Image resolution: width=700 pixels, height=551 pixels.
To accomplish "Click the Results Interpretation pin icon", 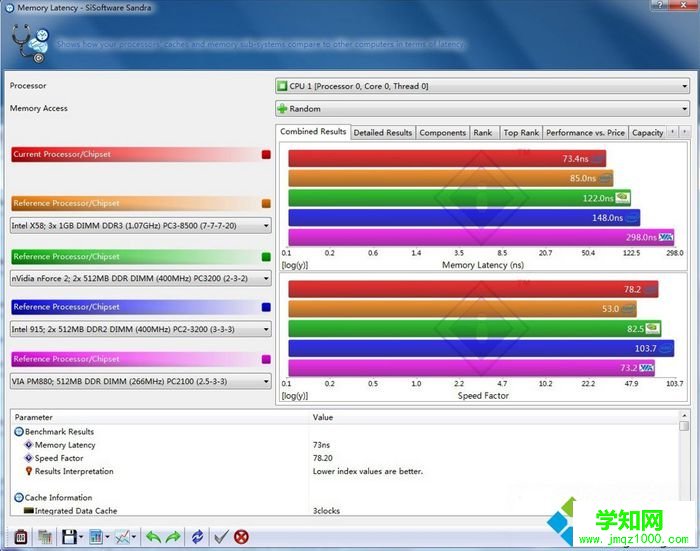I will [29, 471].
